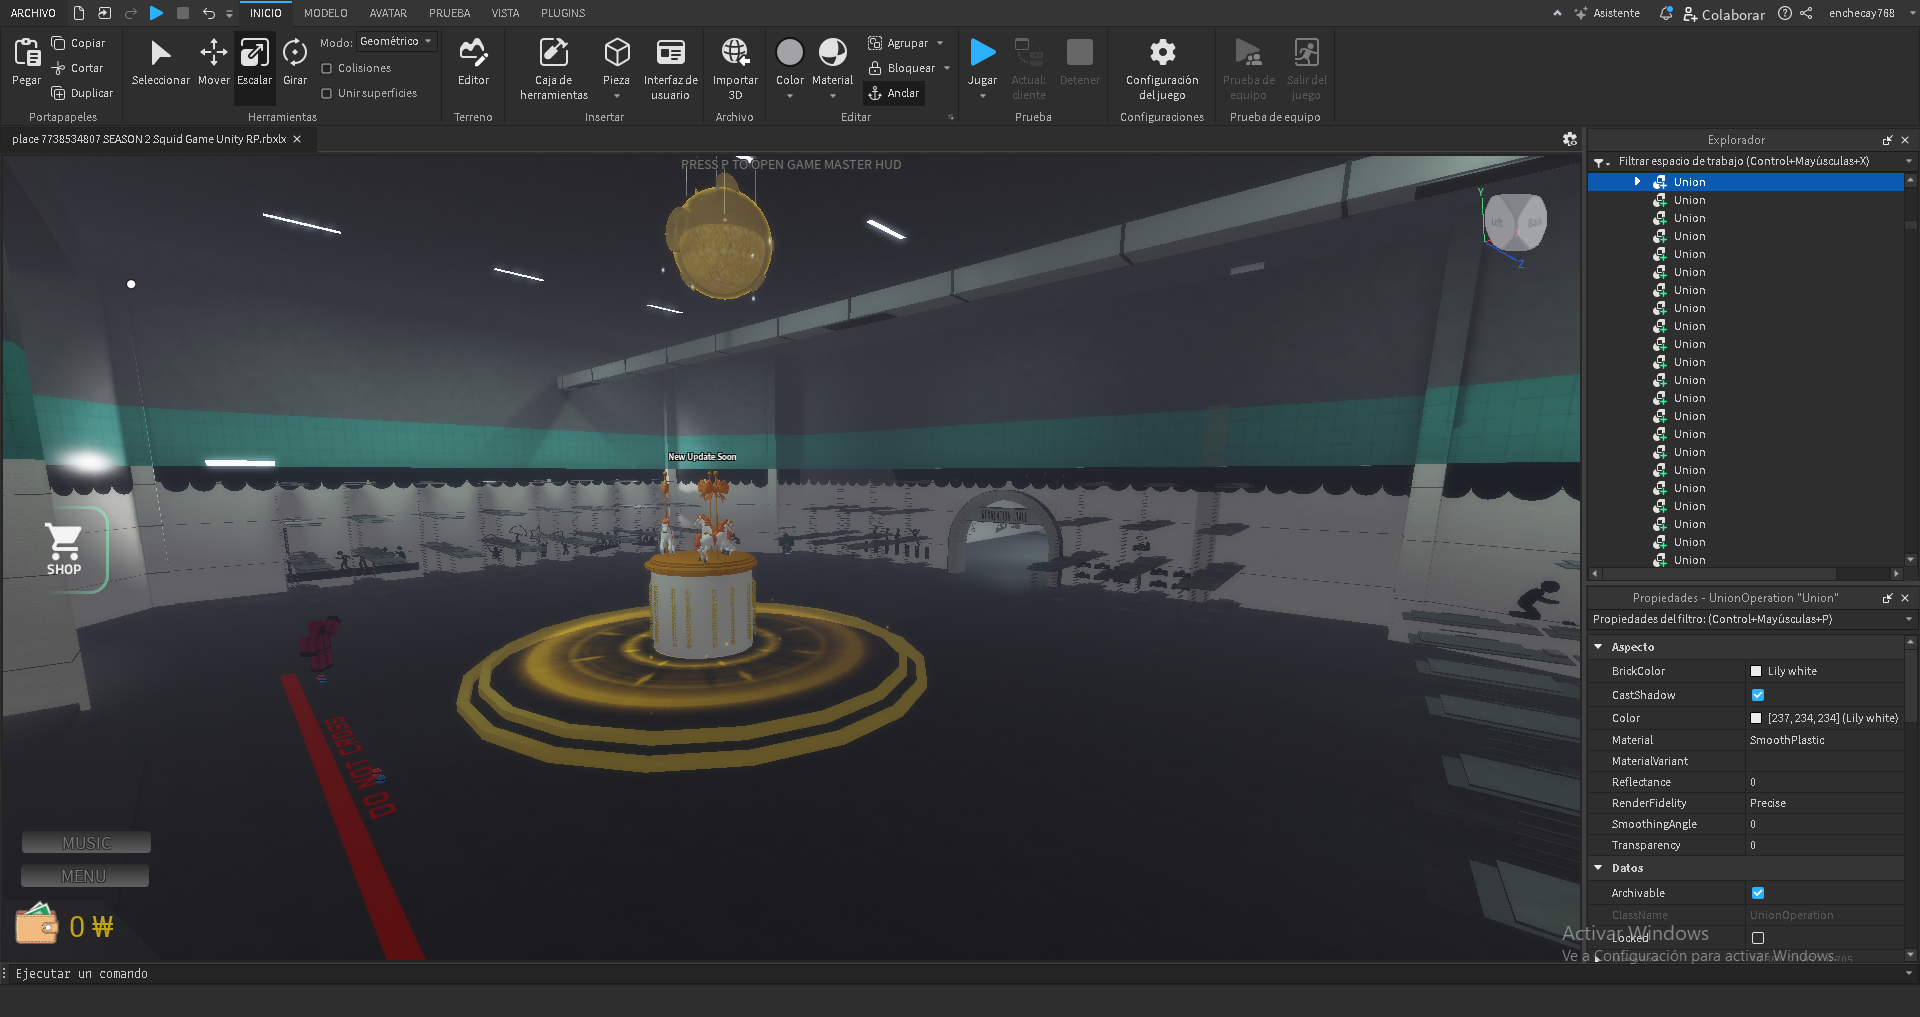Enable the Colisiones checkbox
The image size is (1920, 1017).
click(x=326, y=68)
